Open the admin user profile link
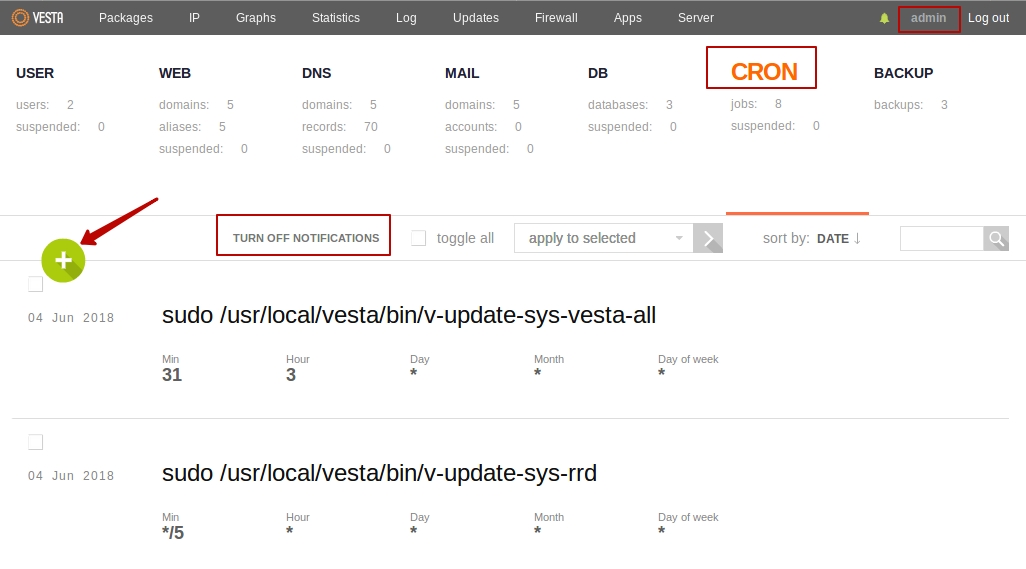Viewport: 1026px width, 569px height. pyautogui.click(x=928, y=18)
